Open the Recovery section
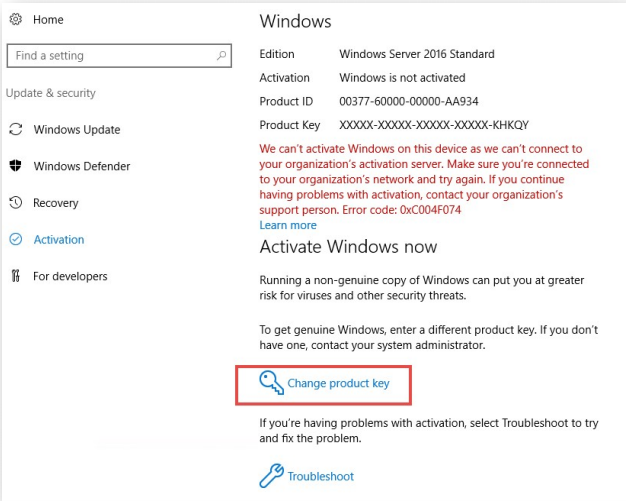This screenshot has width=626, height=501. pyautogui.click(x=55, y=203)
